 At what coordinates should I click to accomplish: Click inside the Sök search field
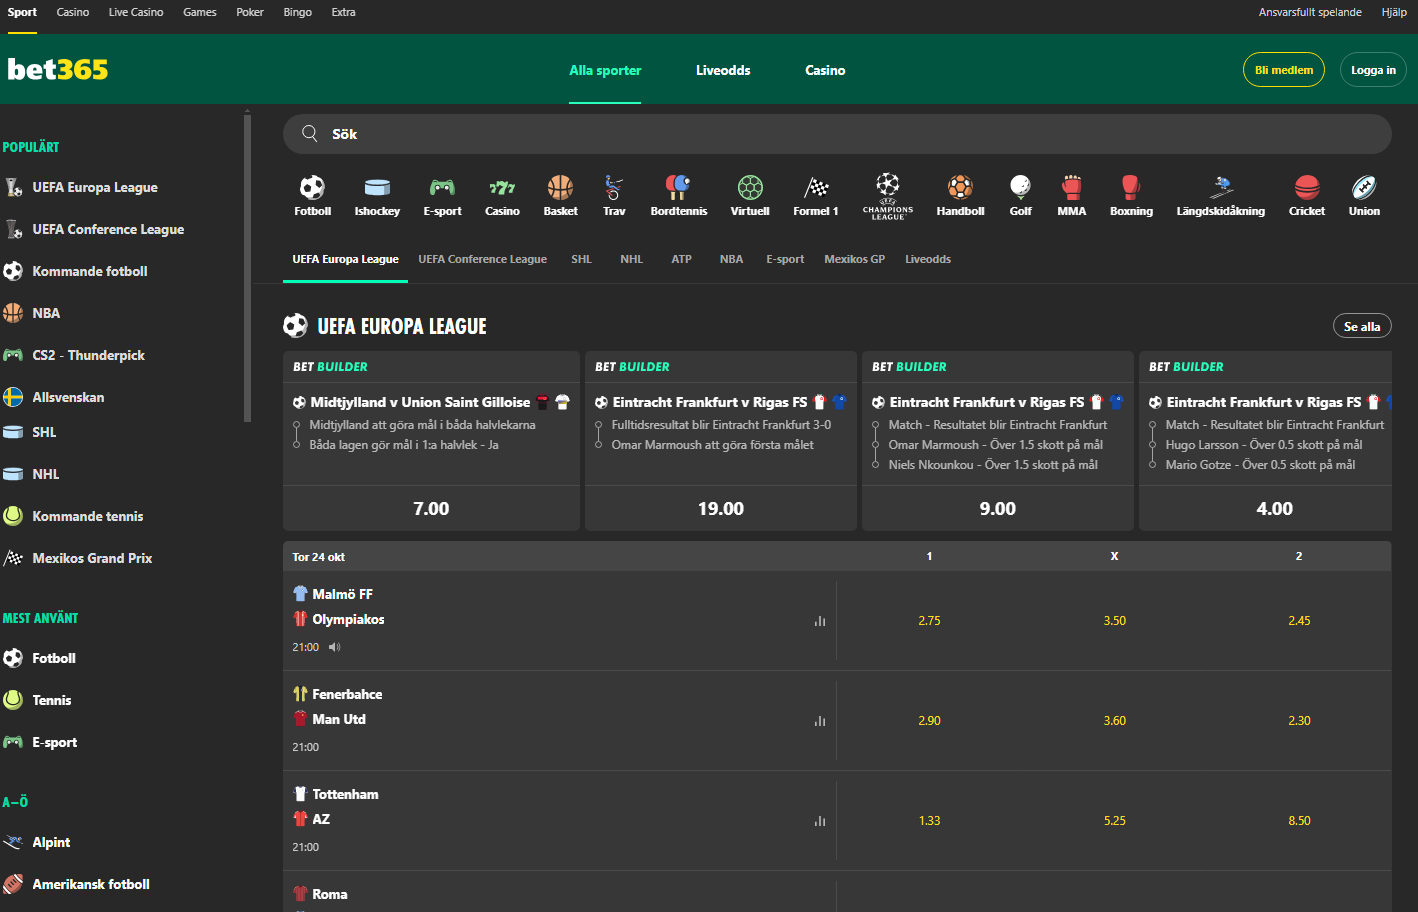(x=700, y=133)
